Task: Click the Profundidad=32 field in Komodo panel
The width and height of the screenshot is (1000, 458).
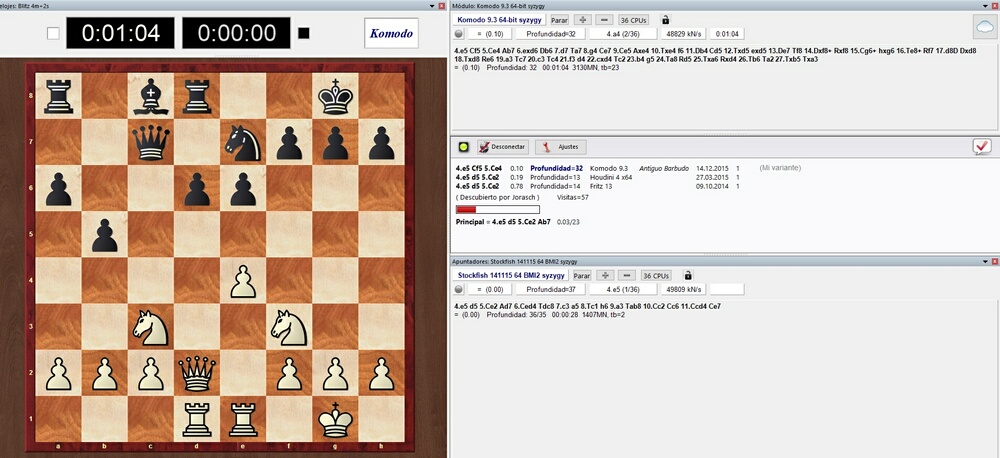Action: pyautogui.click(x=550, y=34)
